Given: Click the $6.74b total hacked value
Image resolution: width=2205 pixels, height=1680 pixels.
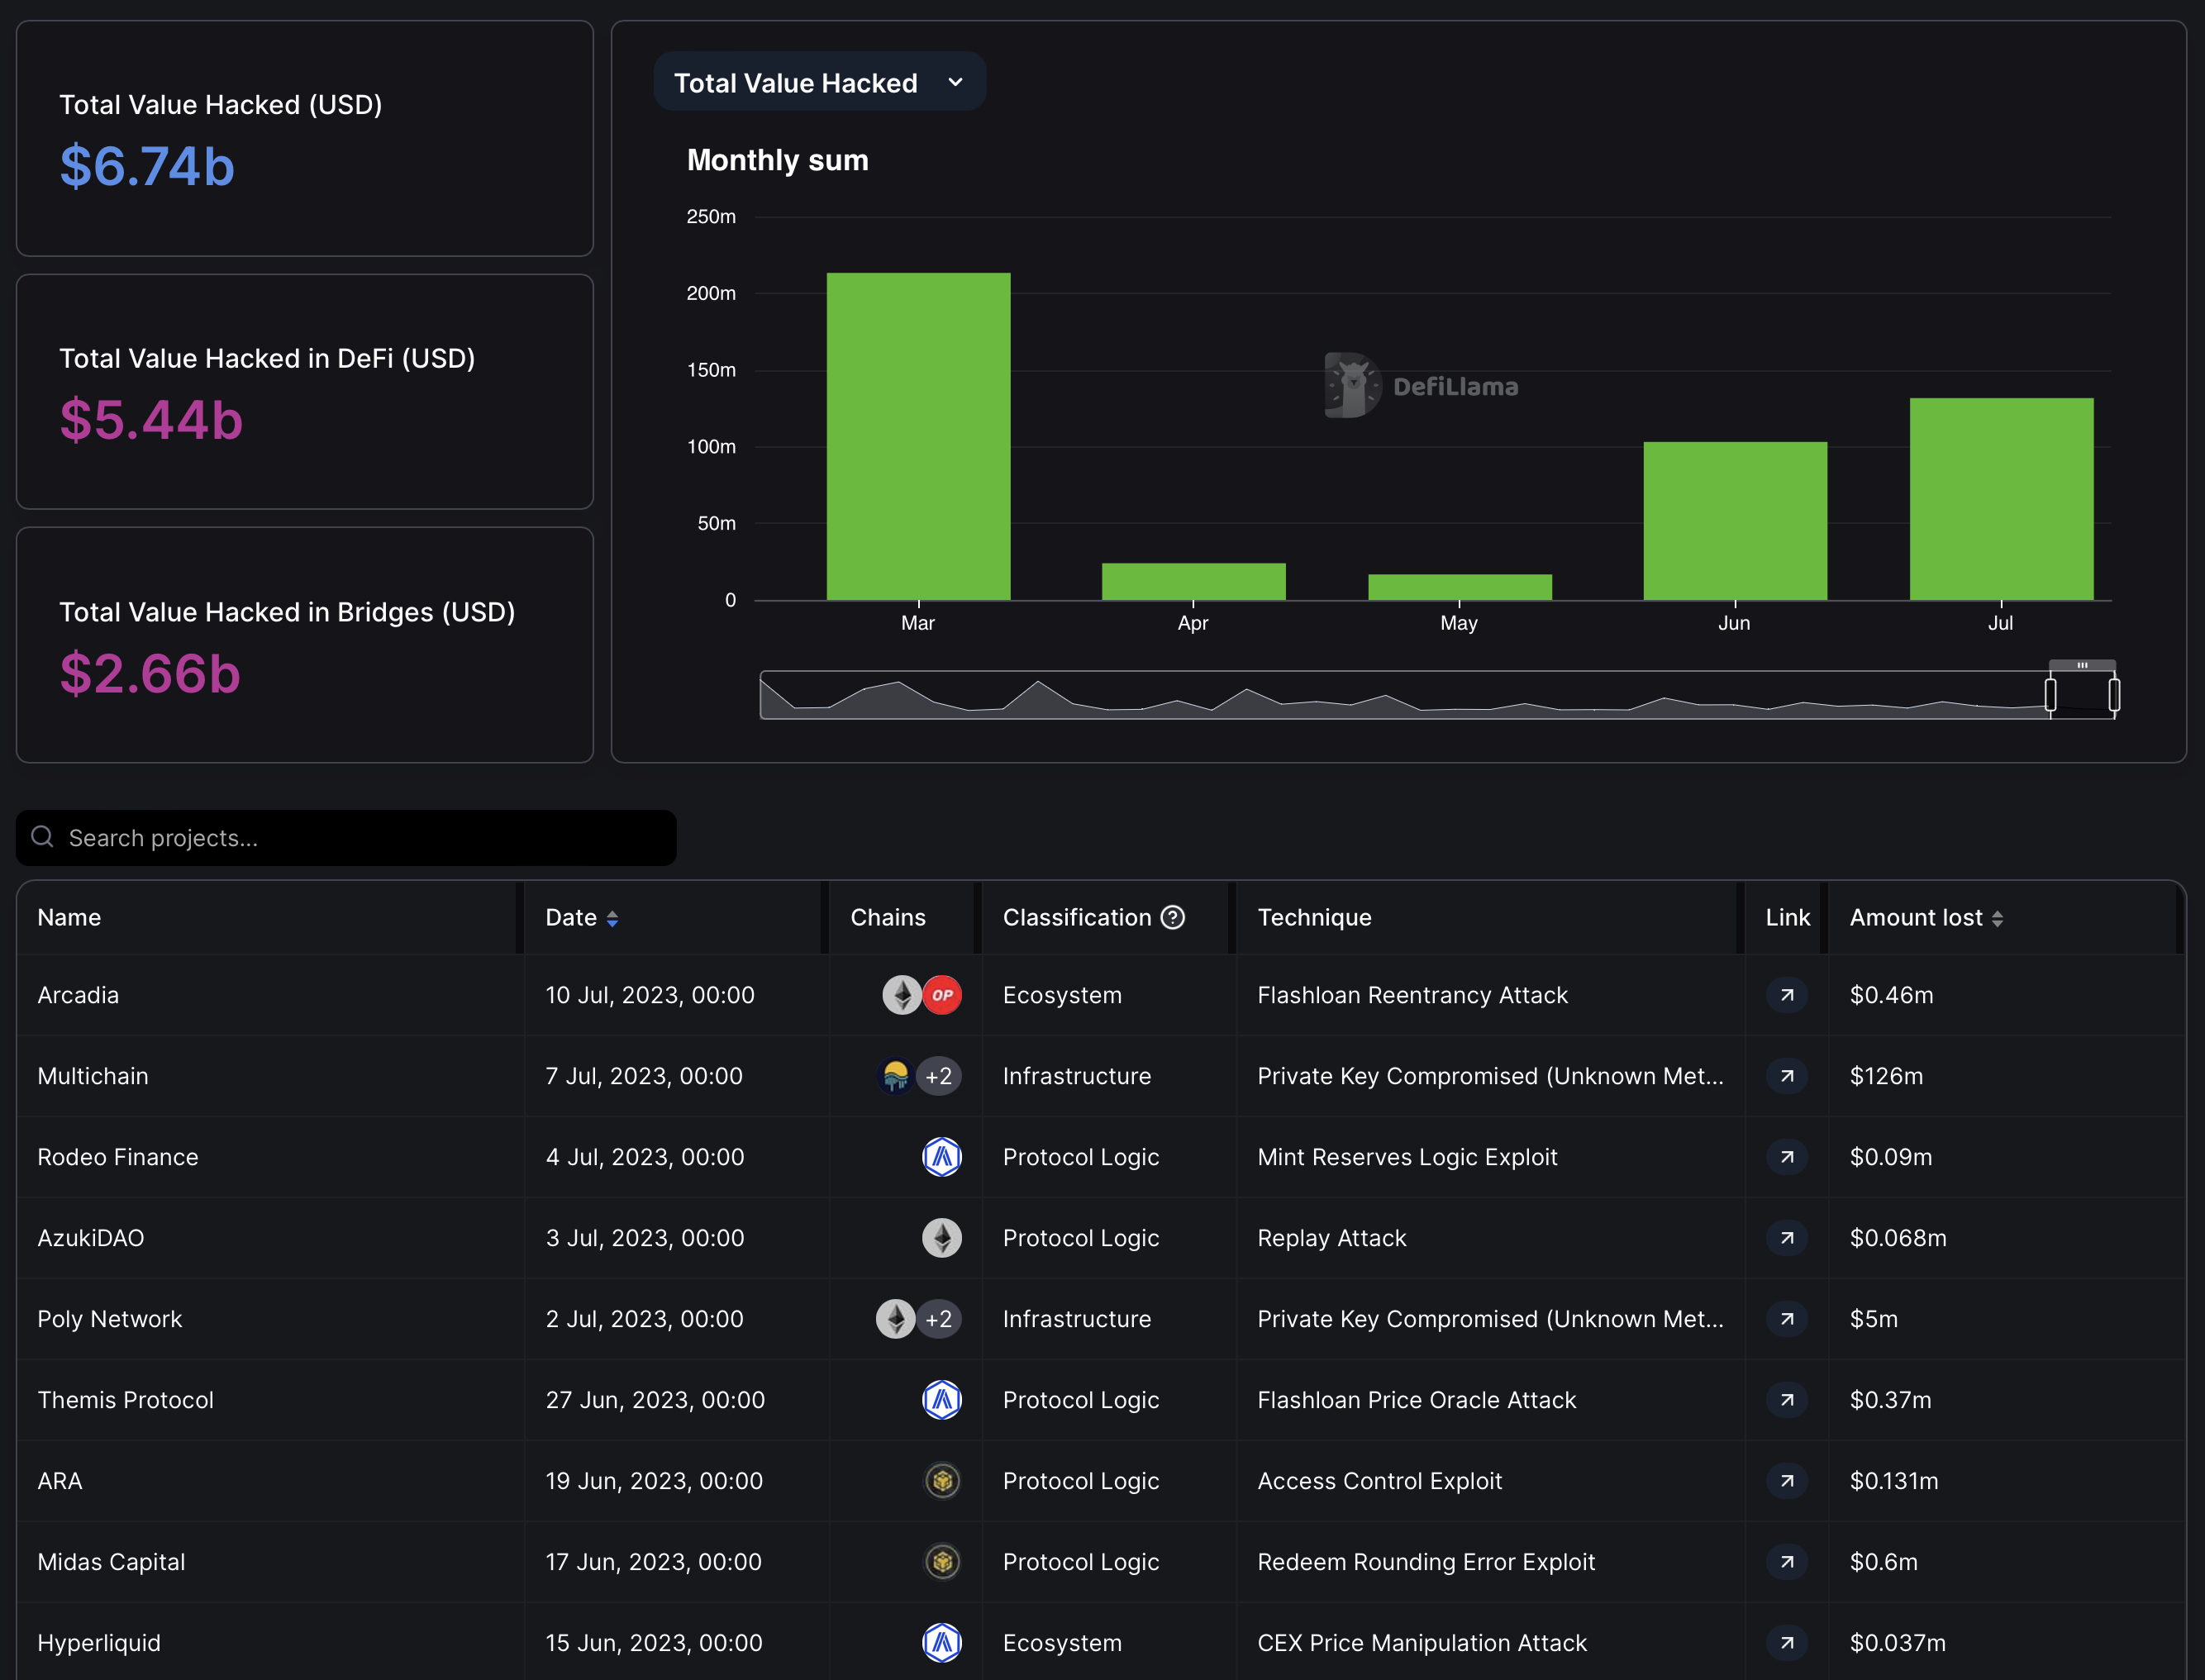Looking at the screenshot, I should coord(147,166).
